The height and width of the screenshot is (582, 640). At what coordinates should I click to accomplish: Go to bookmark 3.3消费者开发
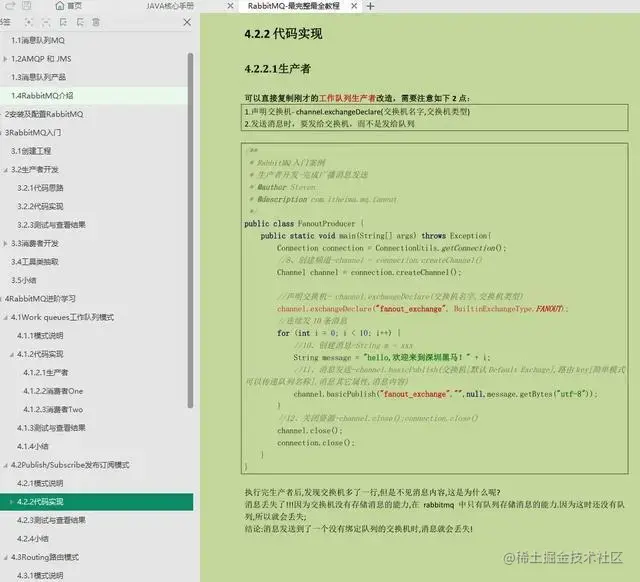[35, 244]
